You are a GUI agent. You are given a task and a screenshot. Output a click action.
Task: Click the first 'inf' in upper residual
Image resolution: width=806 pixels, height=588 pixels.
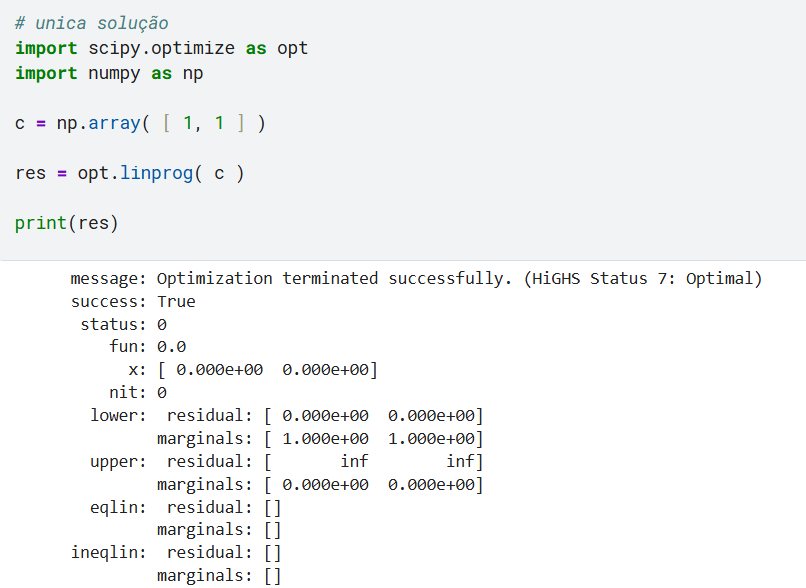pyautogui.click(x=354, y=461)
